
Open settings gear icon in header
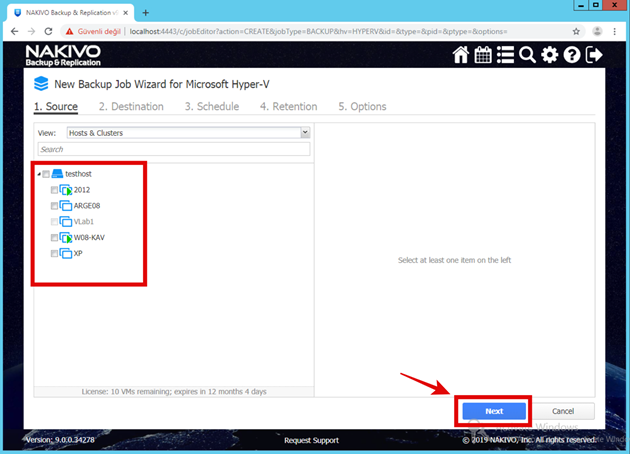[x=549, y=55]
